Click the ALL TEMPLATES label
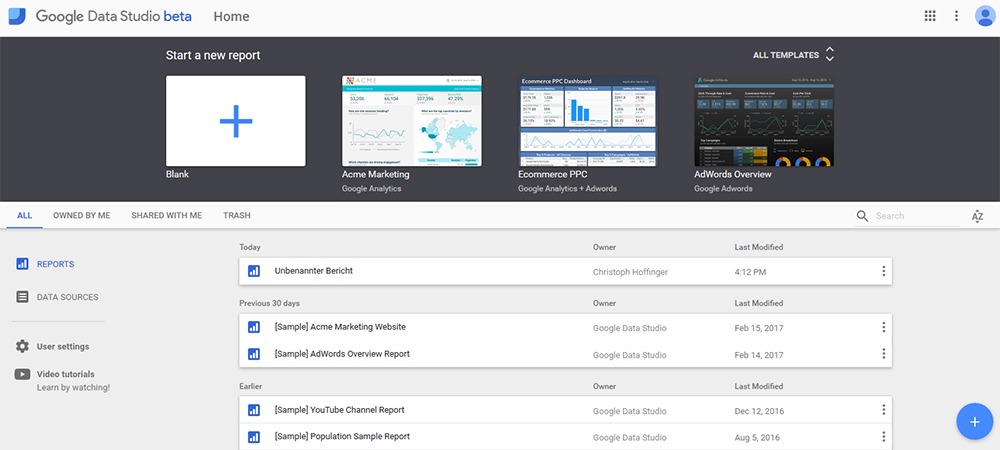Screen dimensions: 1000x450 [x=786, y=55]
